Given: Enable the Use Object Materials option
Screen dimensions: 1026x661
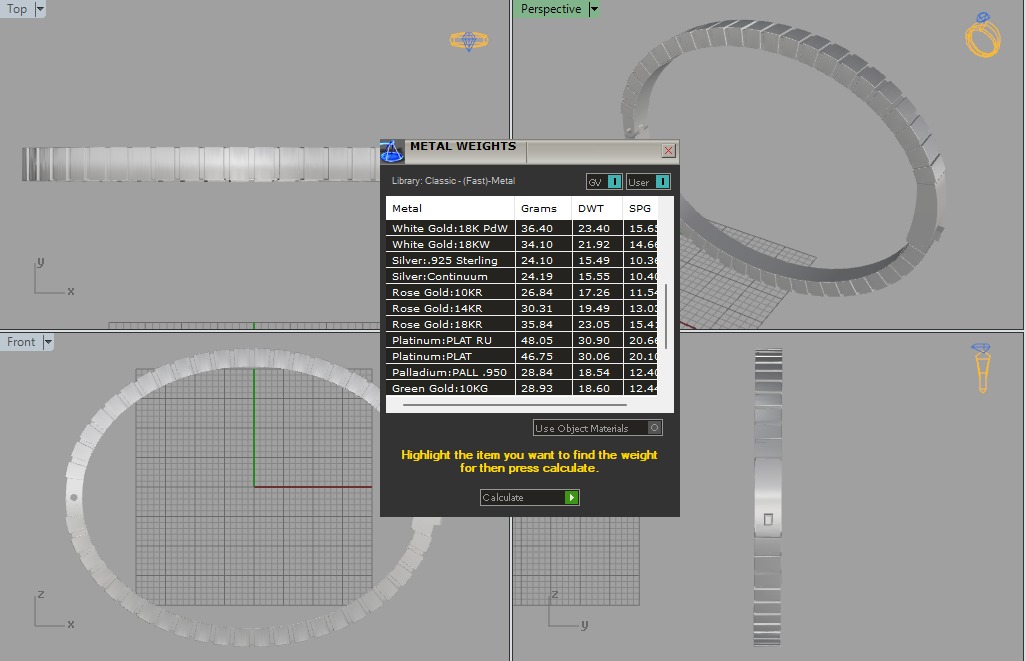Looking at the screenshot, I should point(597,428).
